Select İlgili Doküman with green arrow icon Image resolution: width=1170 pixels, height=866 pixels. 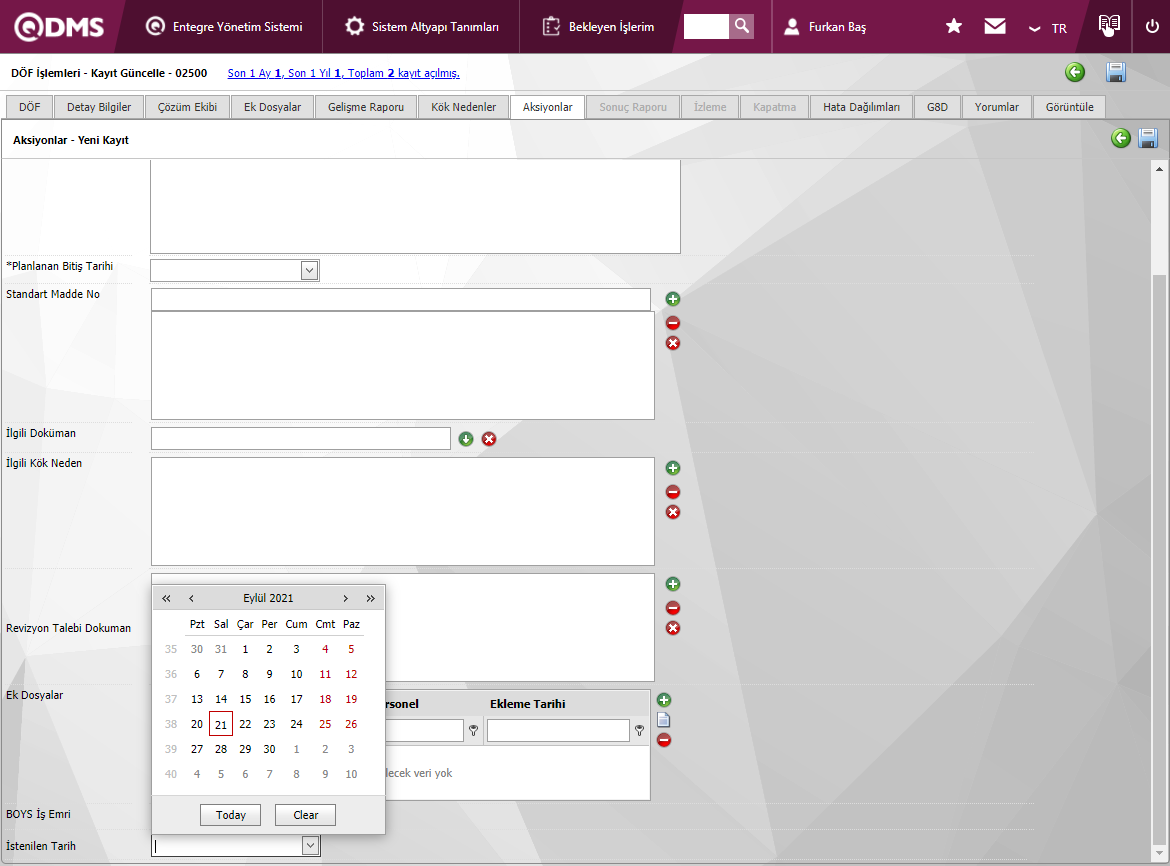point(466,439)
